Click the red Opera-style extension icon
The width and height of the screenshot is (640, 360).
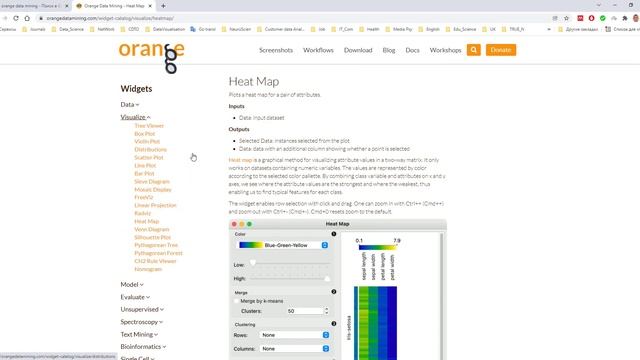tap(591, 18)
